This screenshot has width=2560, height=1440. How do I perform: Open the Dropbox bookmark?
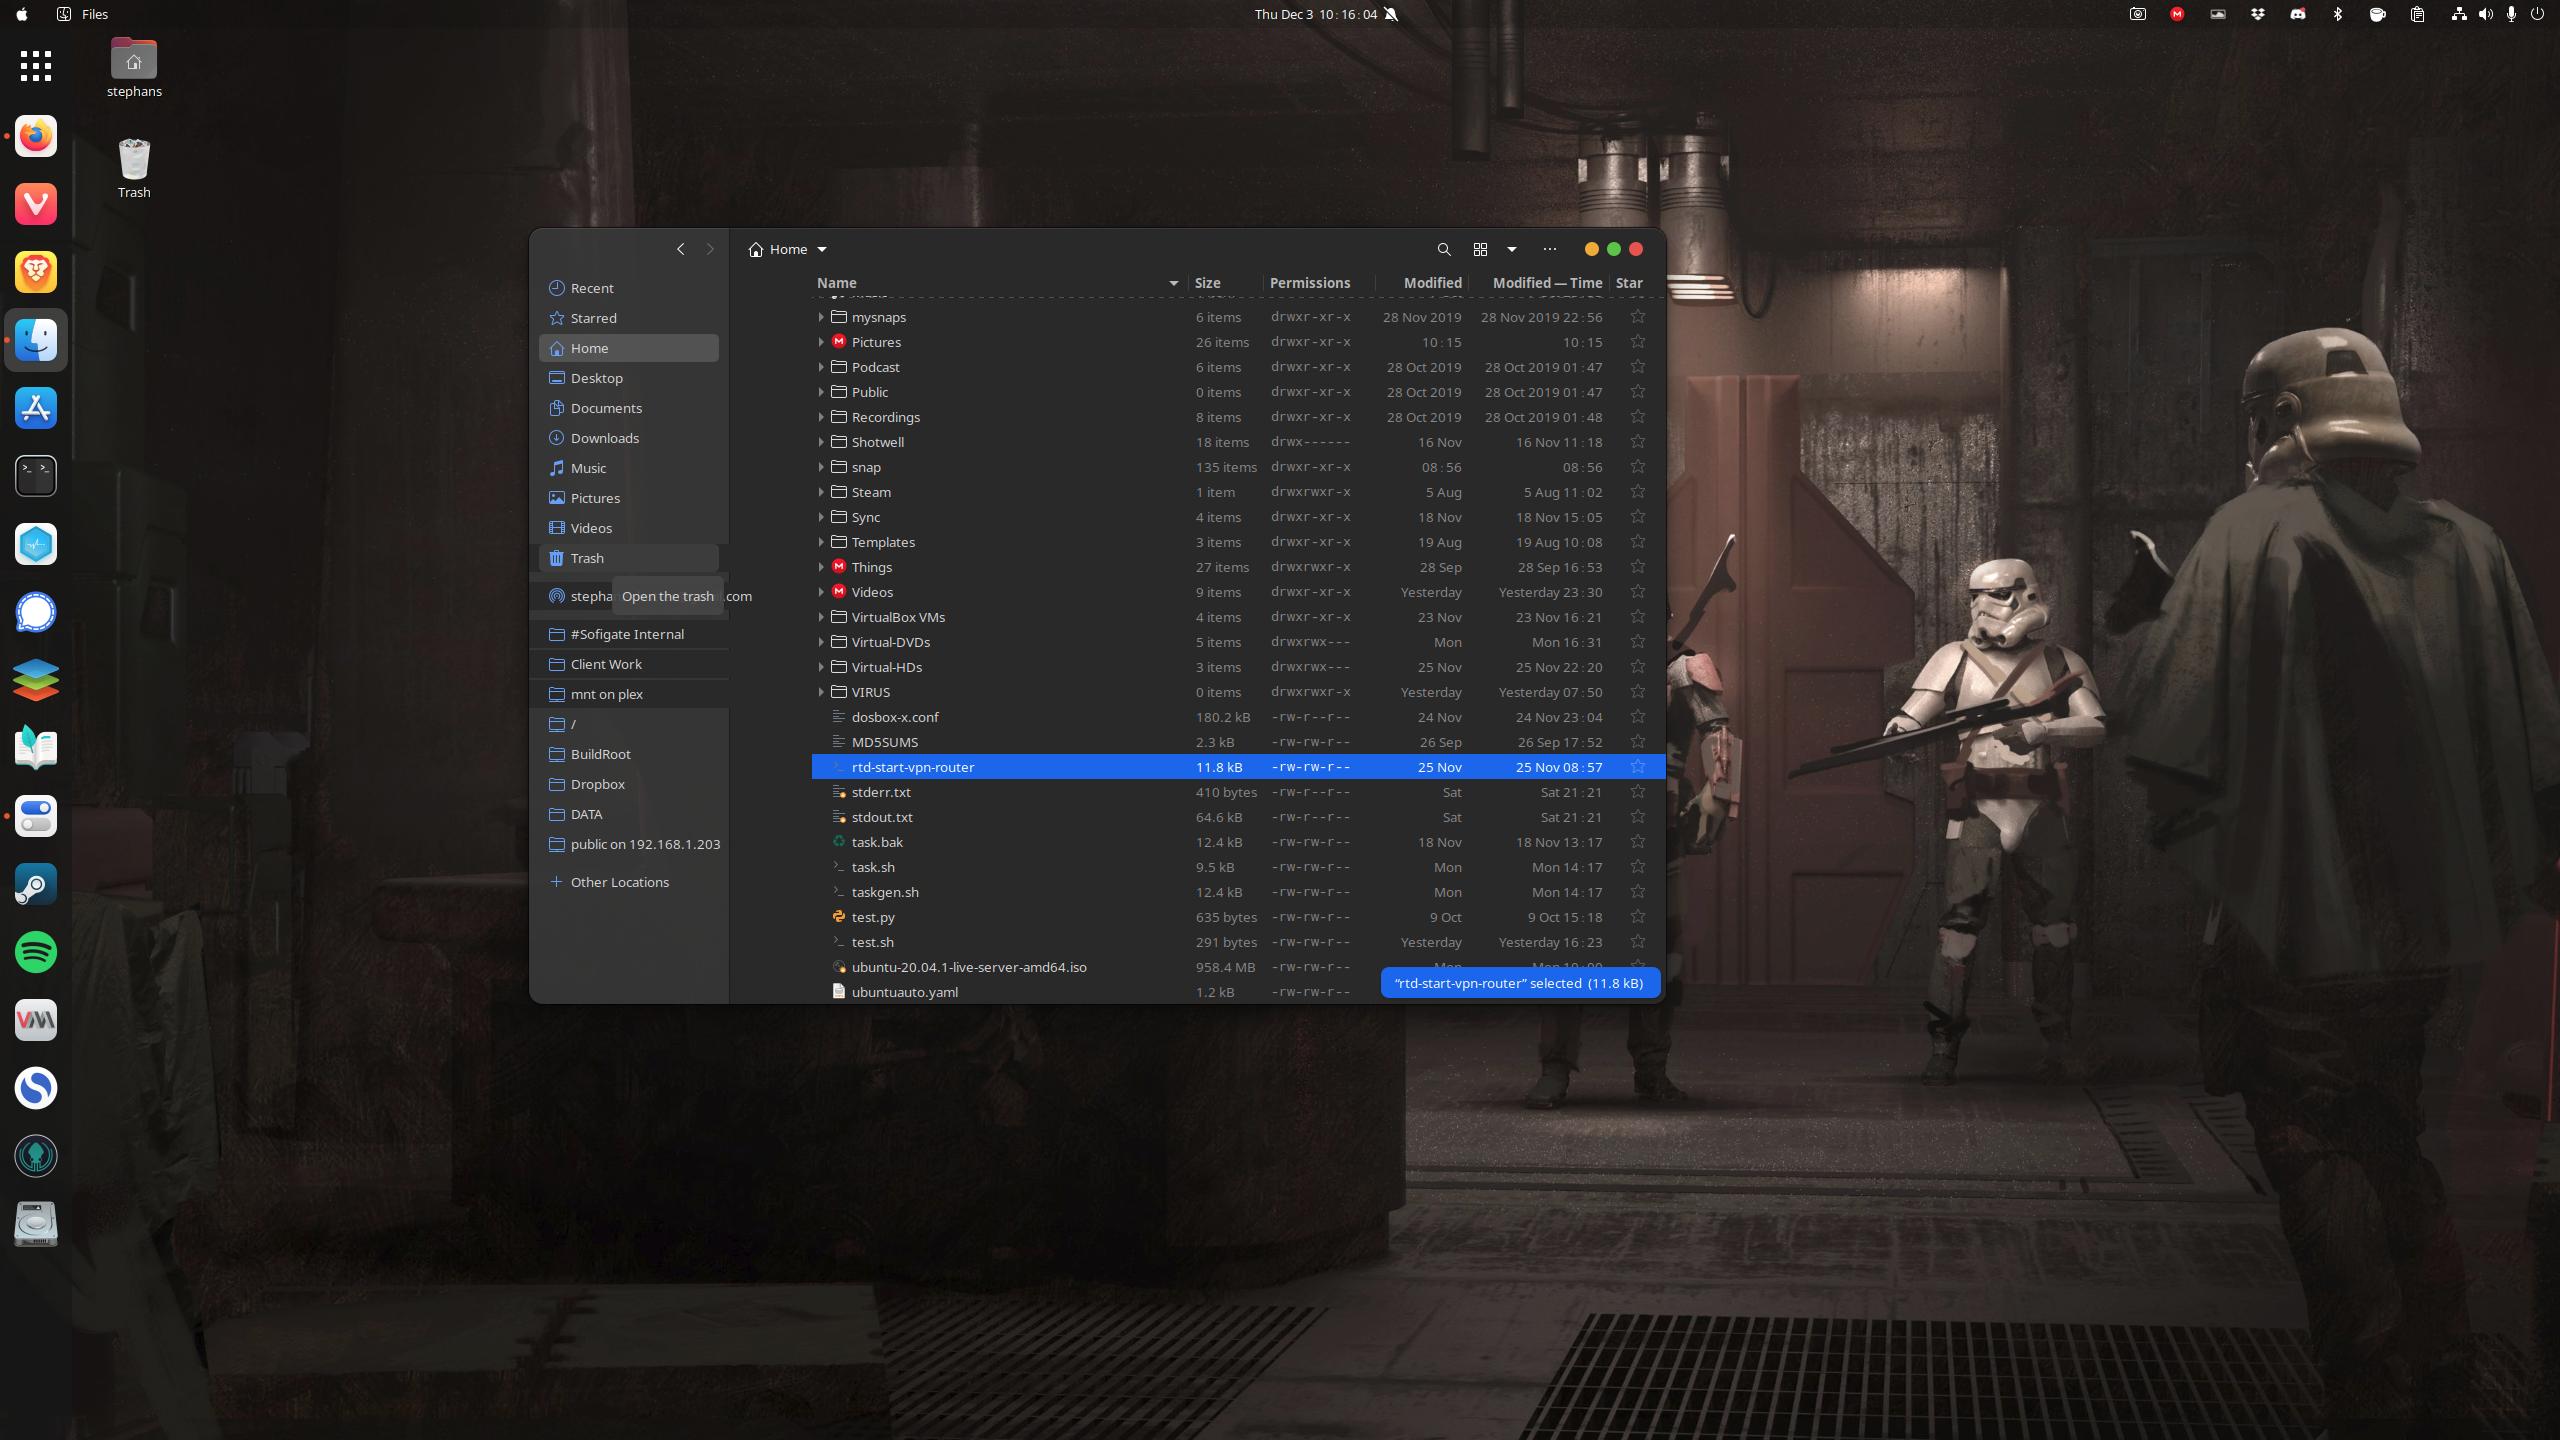click(629, 784)
